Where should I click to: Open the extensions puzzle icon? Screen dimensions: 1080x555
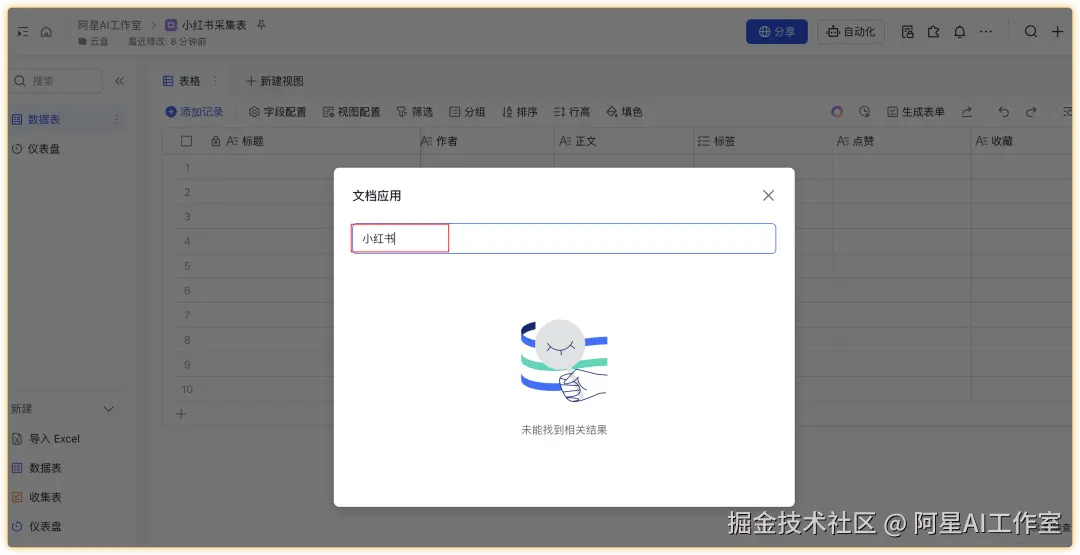click(x=933, y=32)
